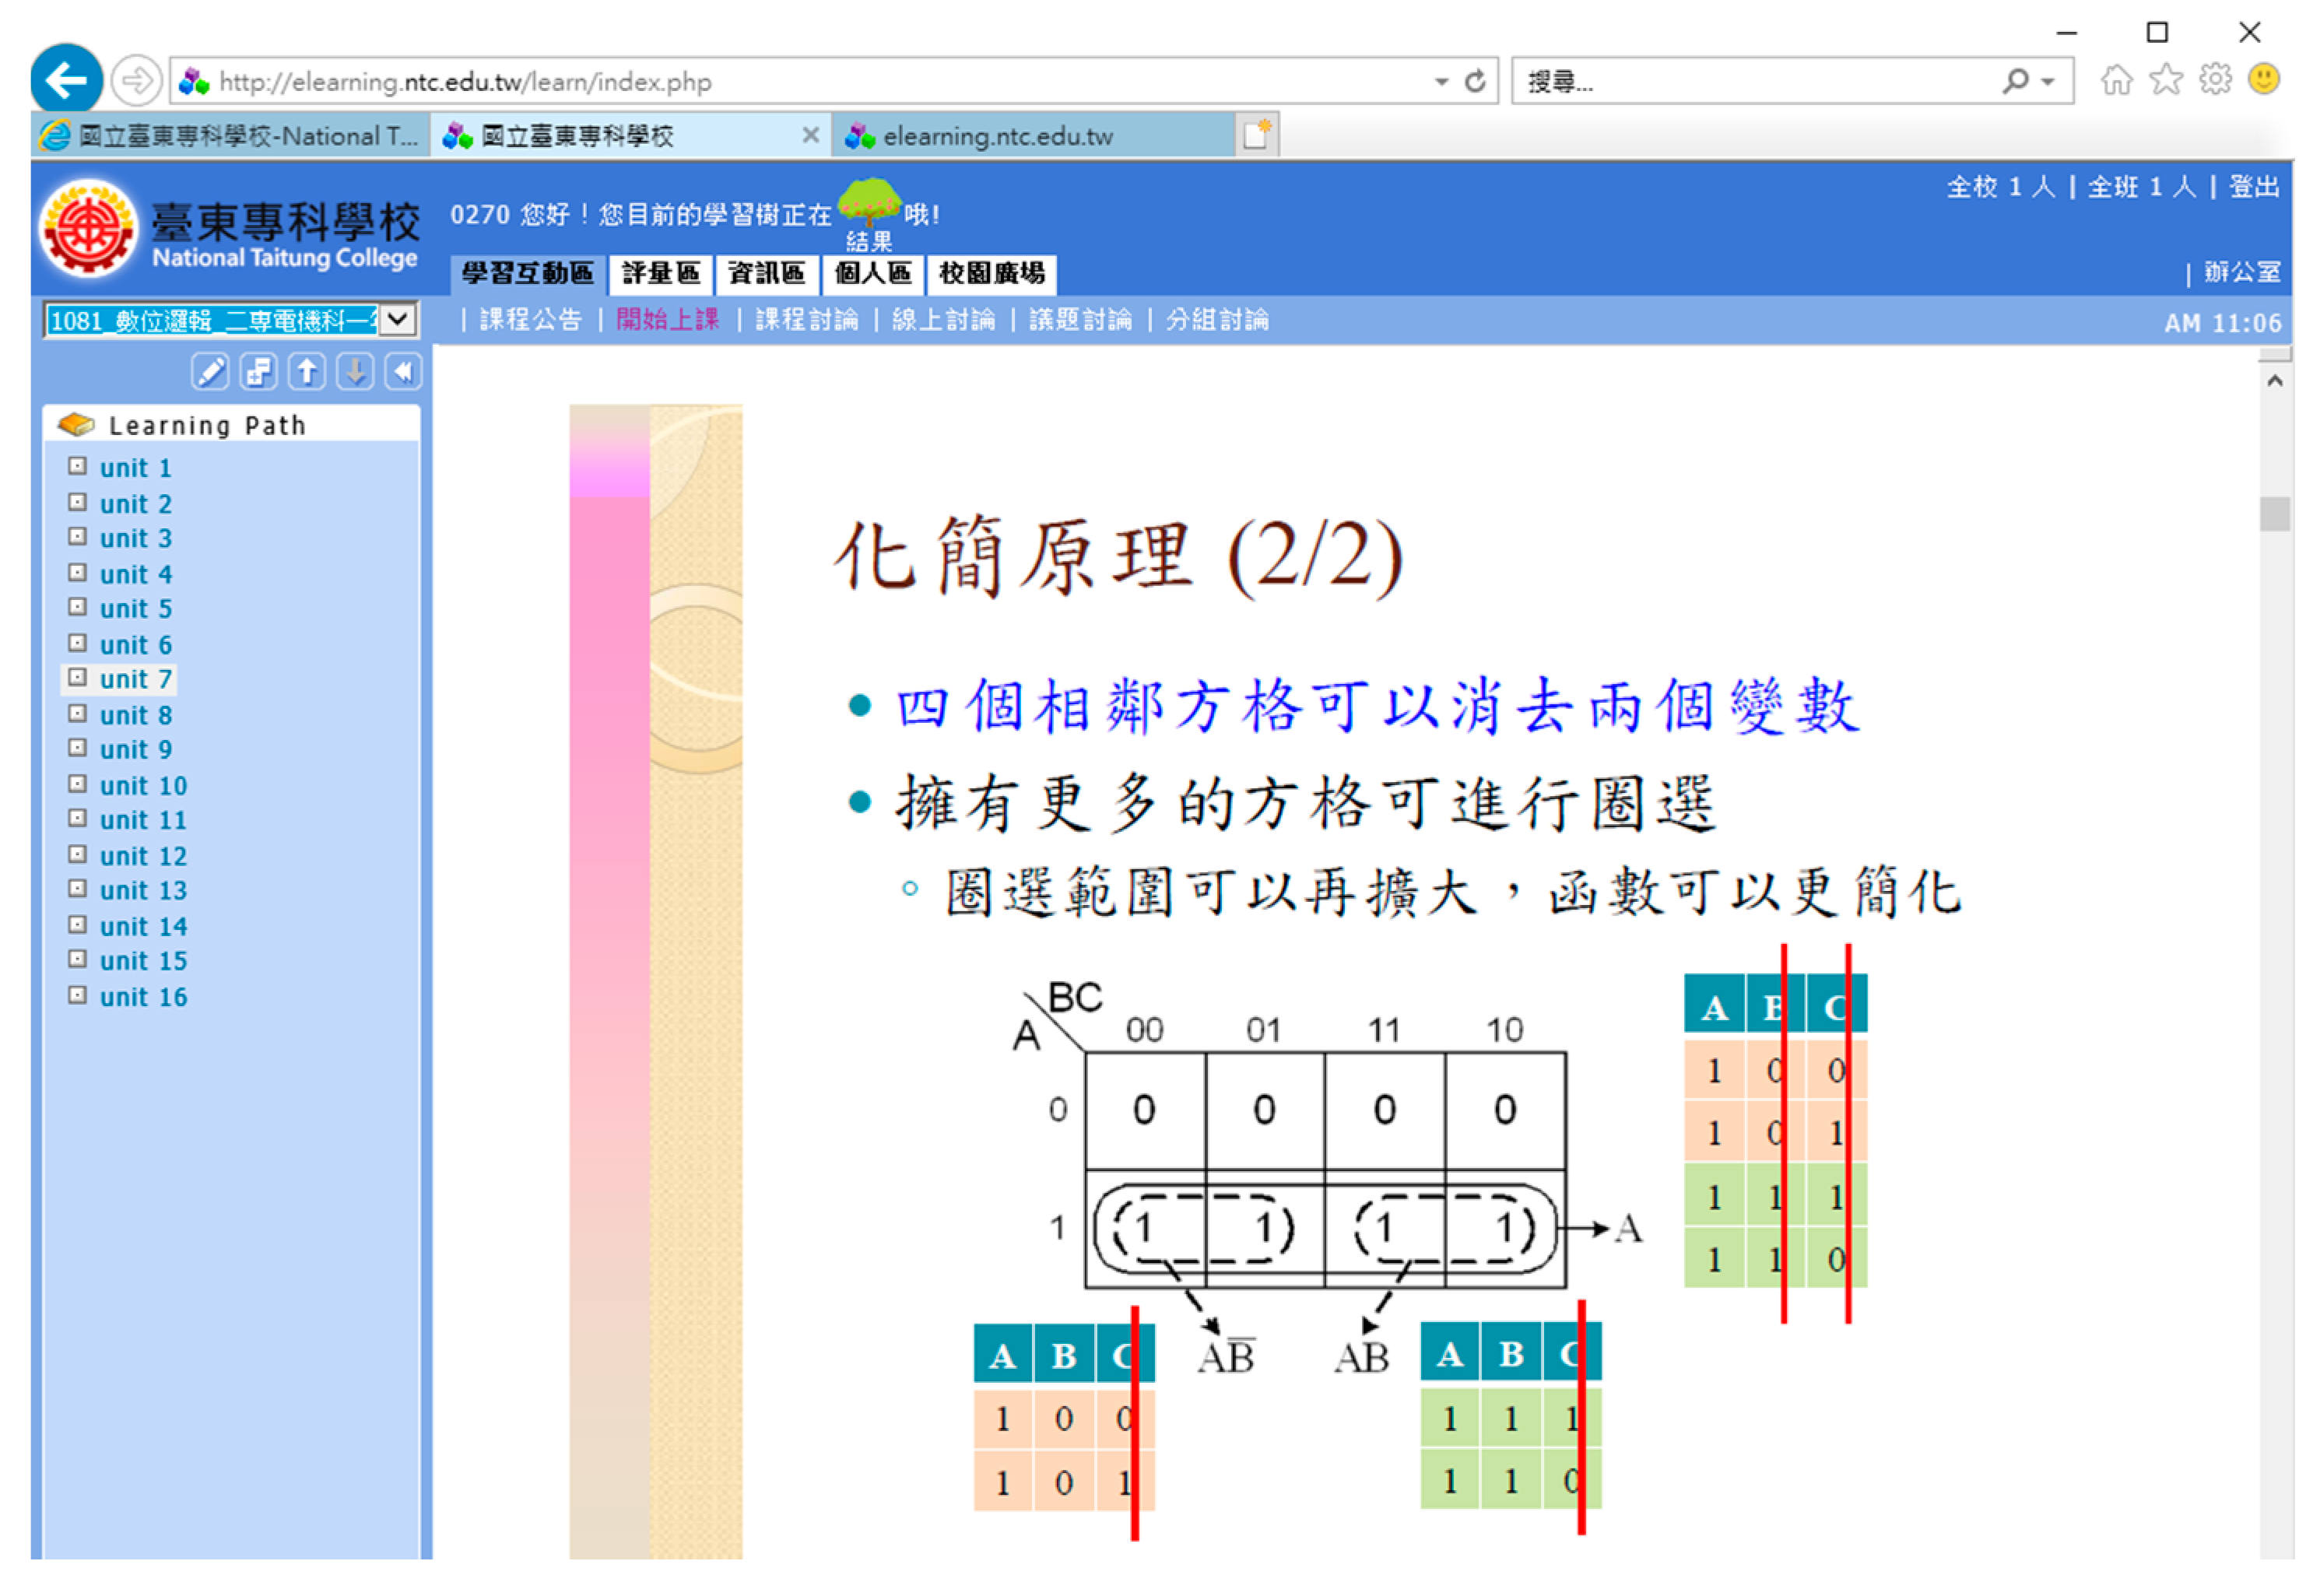Open the address bar history dropdown arrow
This screenshot has width=2320, height=1596.
(1442, 82)
